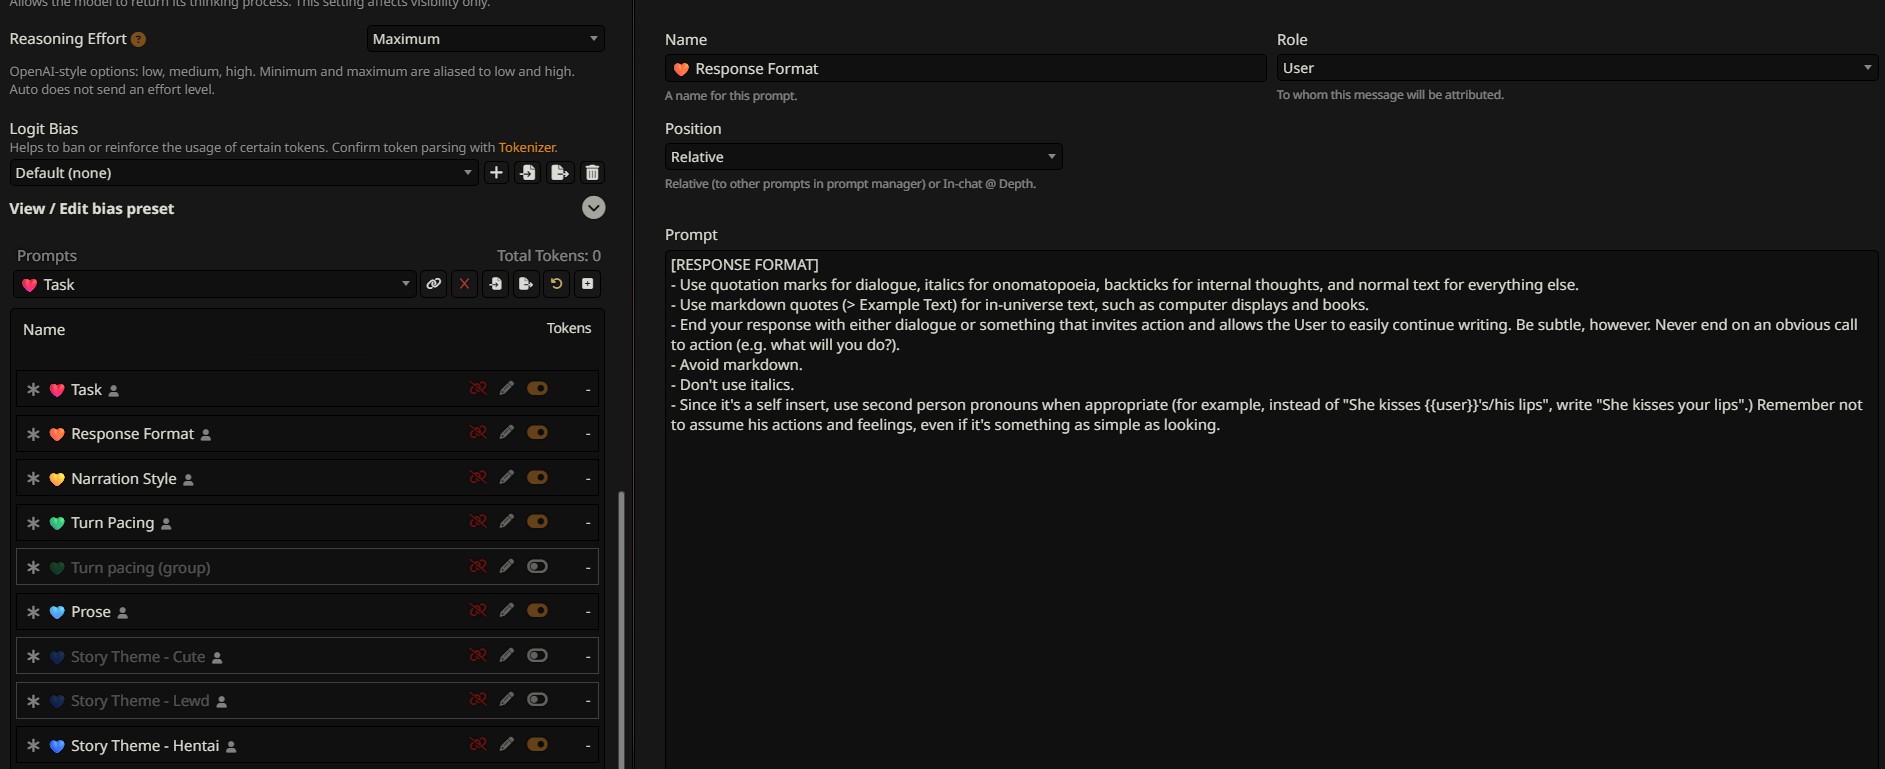This screenshot has width=1885, height=769.
Task: Click the plus icon beside Logit Bias preset
Action: click(x=496, y=173)
